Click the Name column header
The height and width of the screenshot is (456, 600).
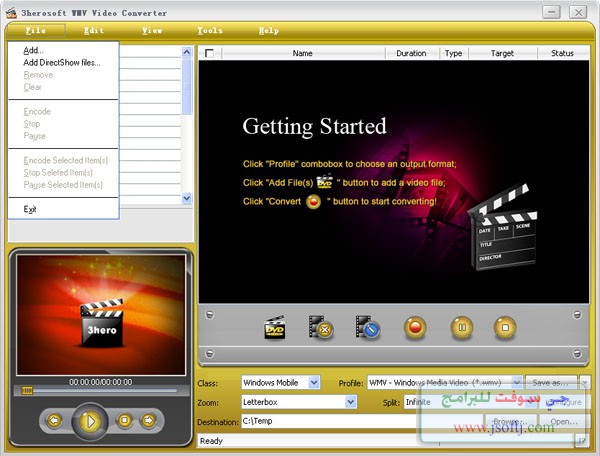point(302,53)
